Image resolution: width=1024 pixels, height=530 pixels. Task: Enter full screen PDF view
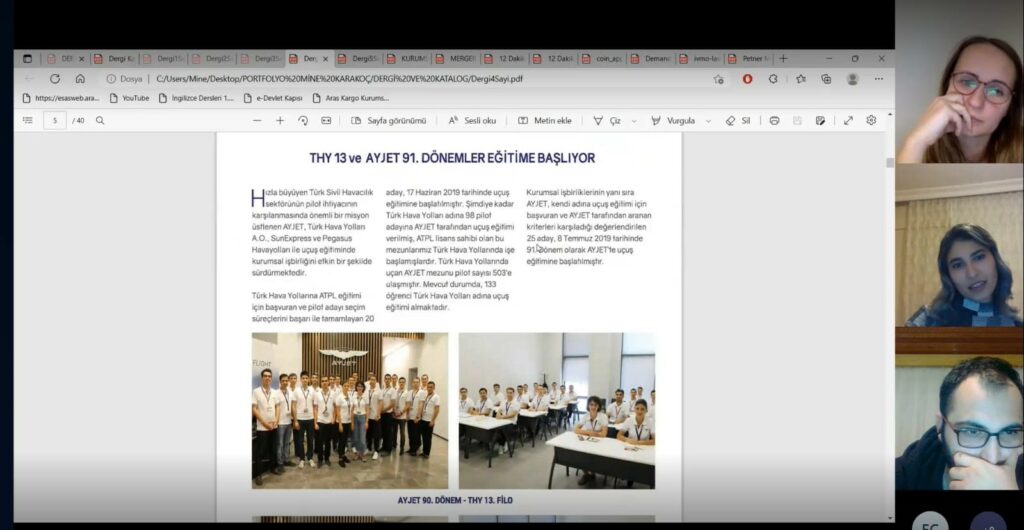(848, 121)
